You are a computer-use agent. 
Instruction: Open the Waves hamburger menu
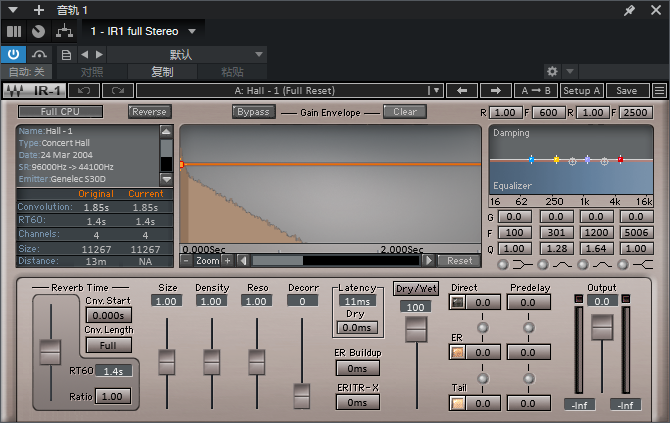click(x=660, y=91)
